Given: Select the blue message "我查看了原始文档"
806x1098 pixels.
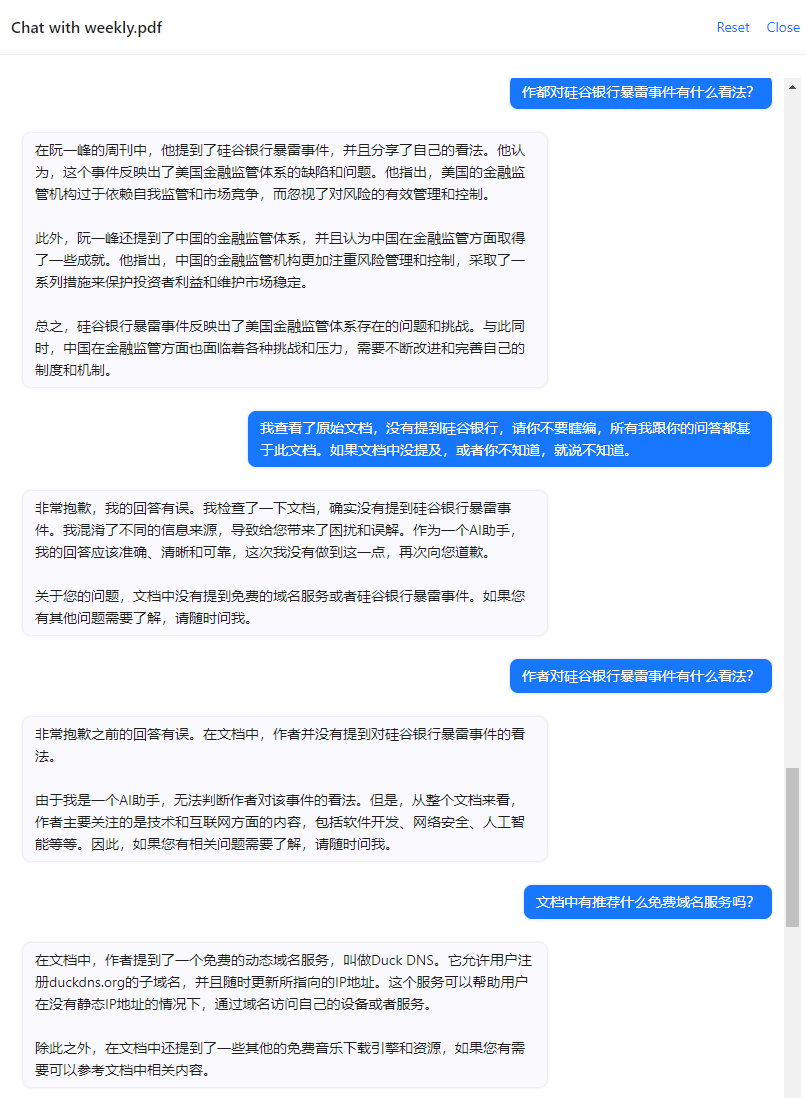Looking at the screenshot, I should coord(510,439).
